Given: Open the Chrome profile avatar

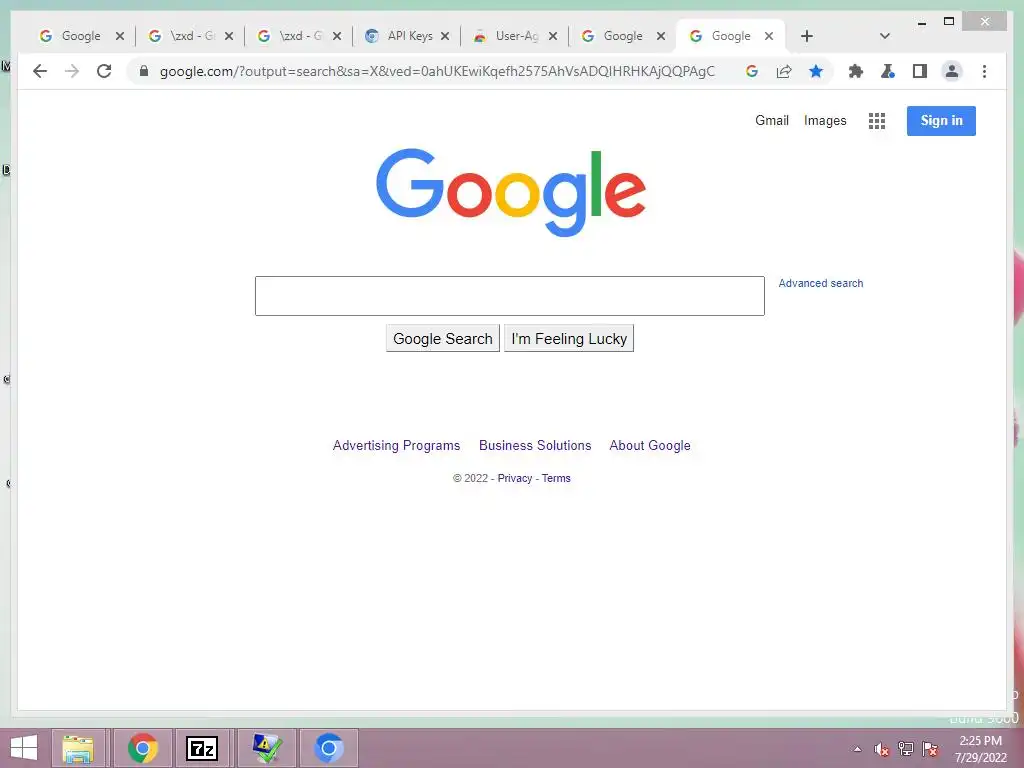Looking at the screenshot, I should tap(952, 71).
